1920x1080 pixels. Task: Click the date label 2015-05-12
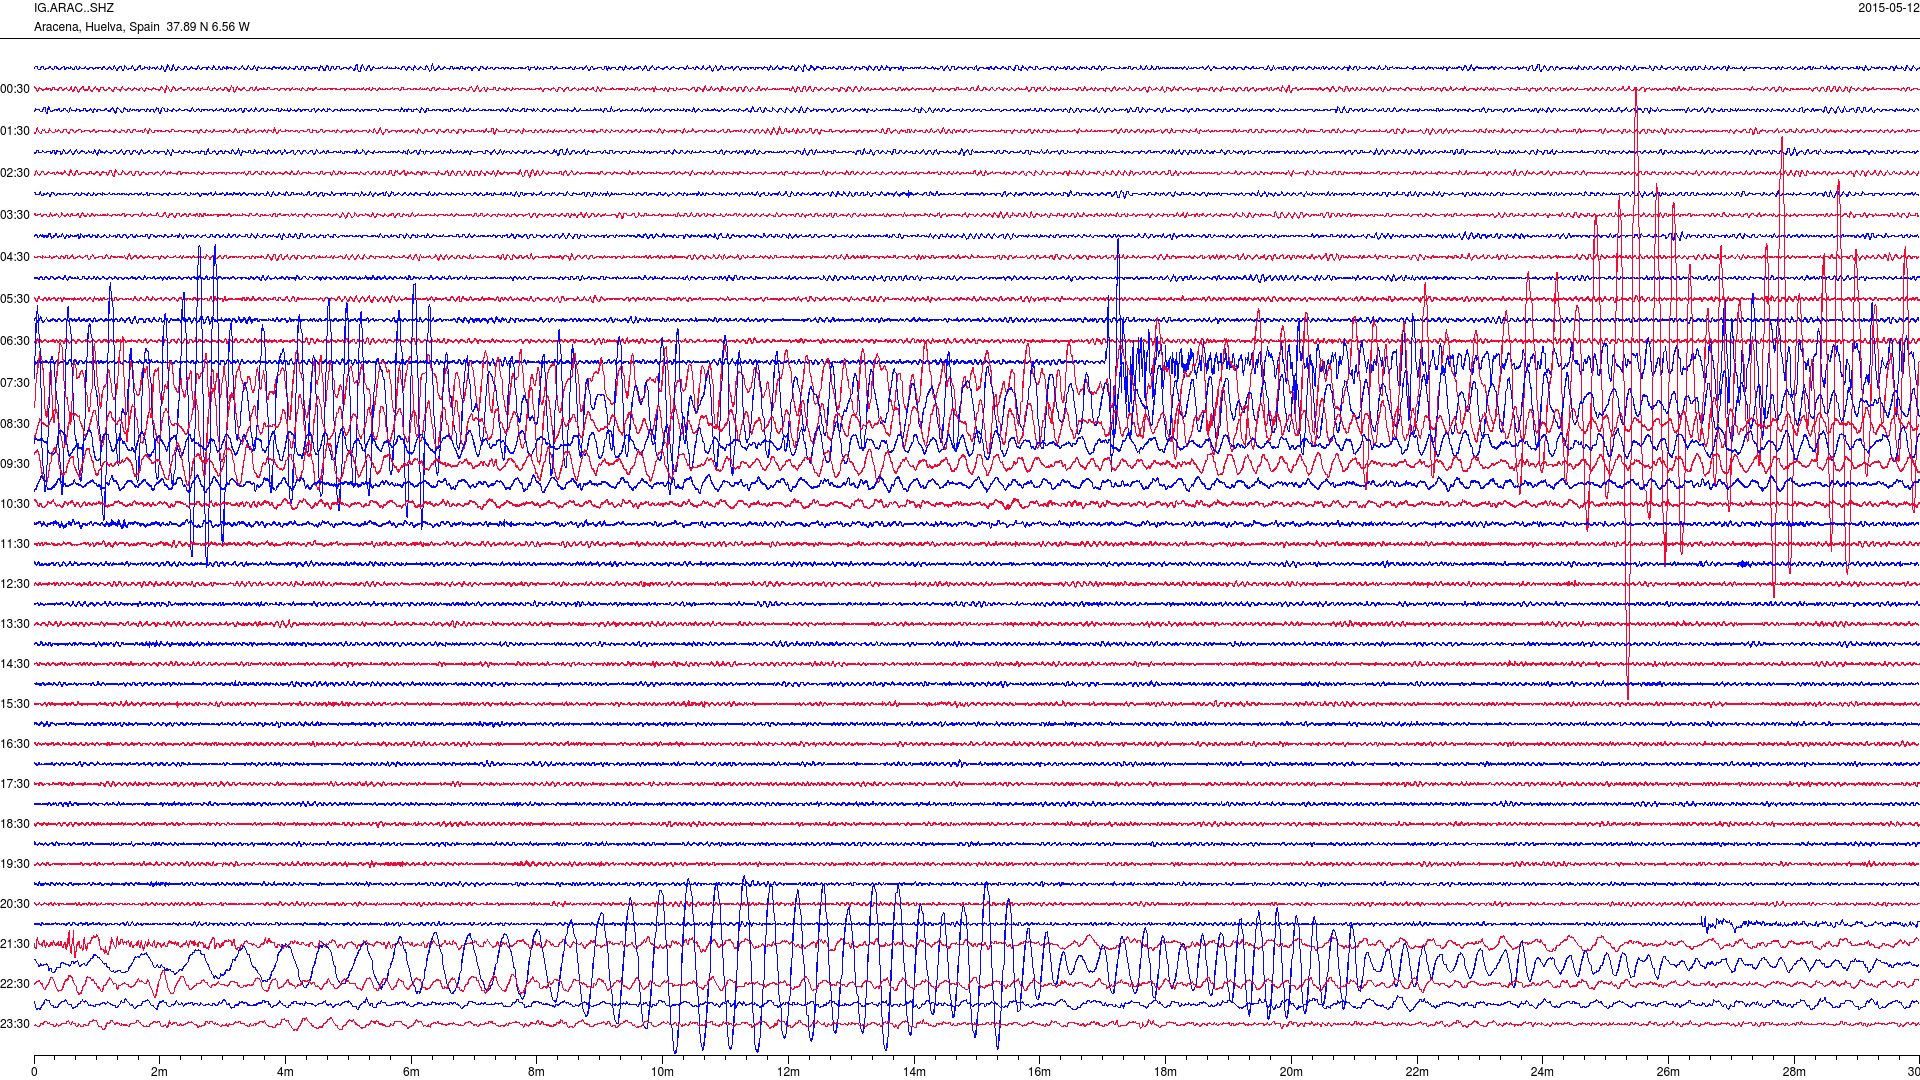[x=1888, y=8]
